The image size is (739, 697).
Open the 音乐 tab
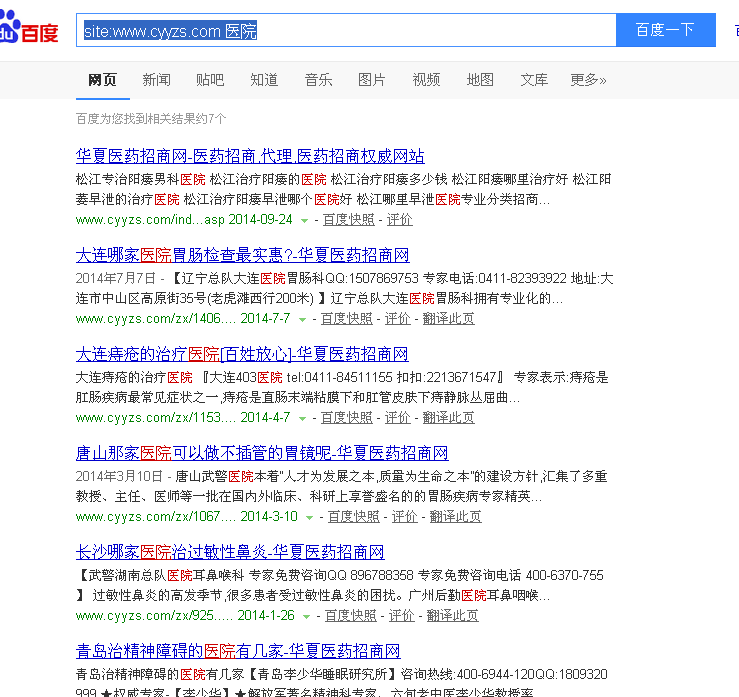[x=318, y=80]
